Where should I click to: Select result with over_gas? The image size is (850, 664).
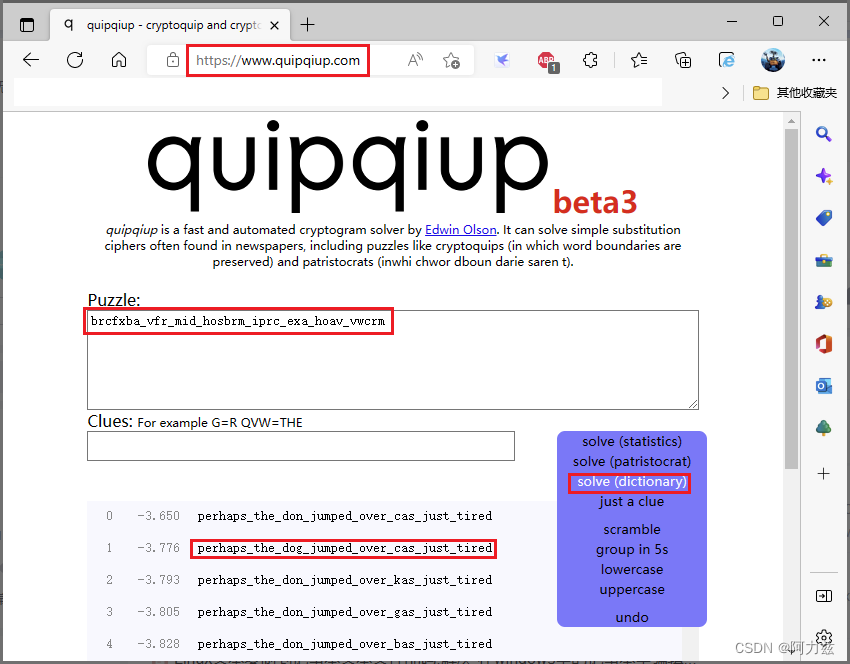tap(345, 612)
